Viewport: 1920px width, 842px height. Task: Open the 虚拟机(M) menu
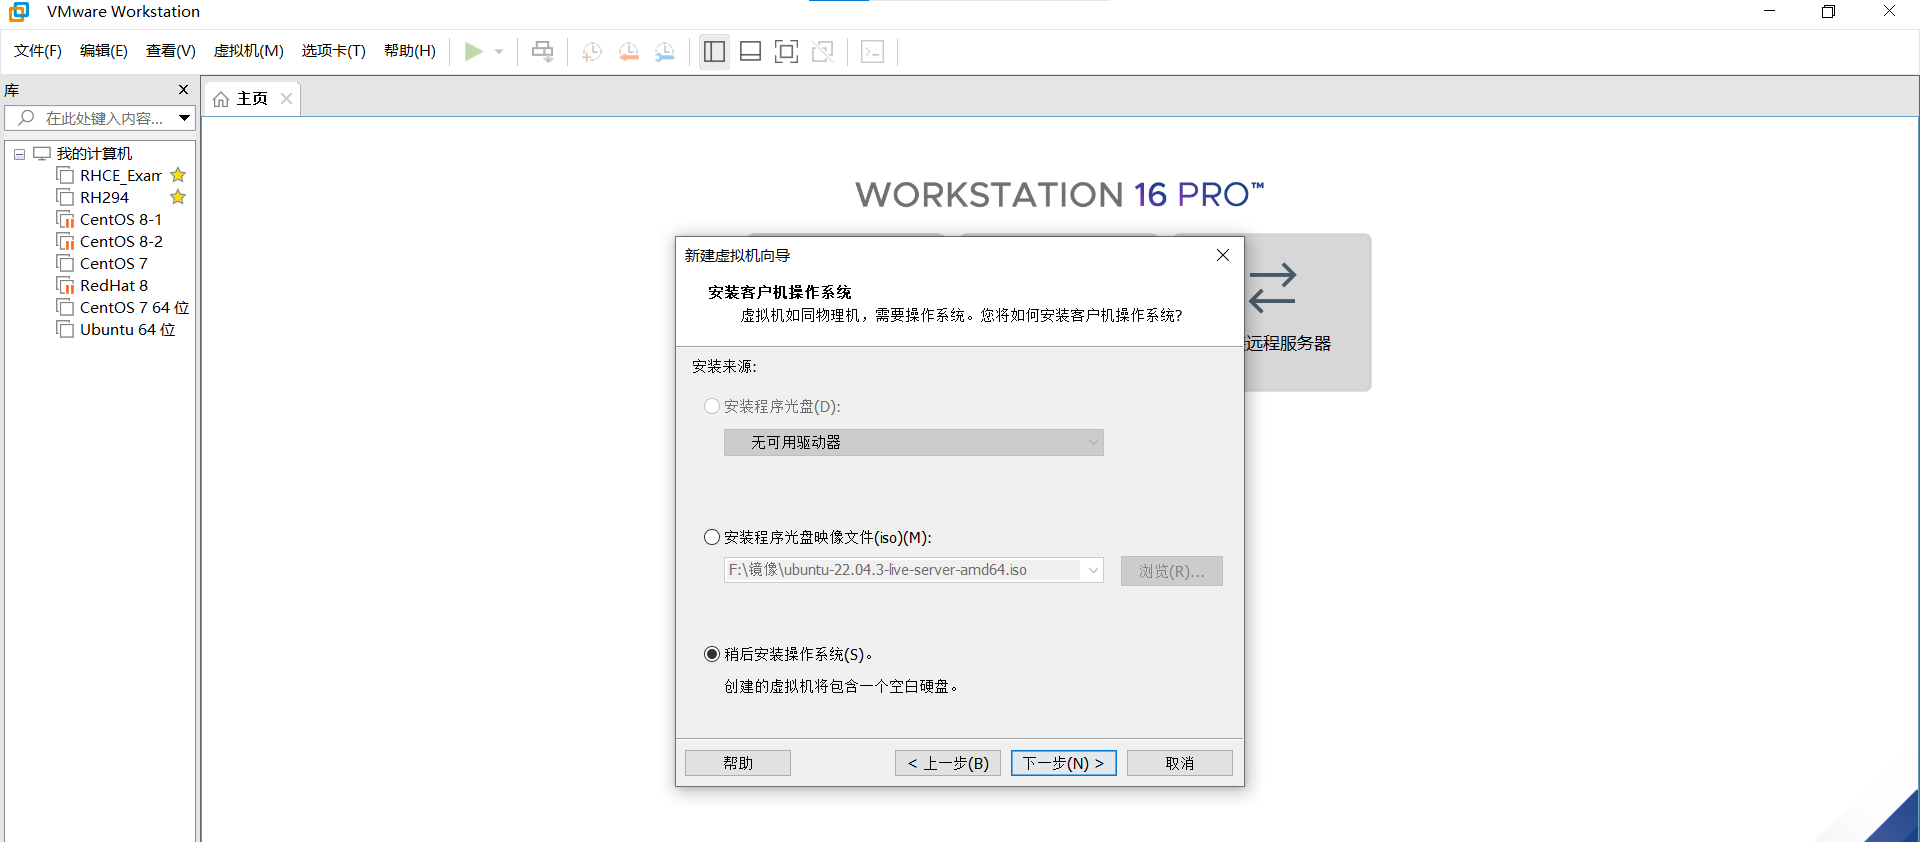(249, 51)
